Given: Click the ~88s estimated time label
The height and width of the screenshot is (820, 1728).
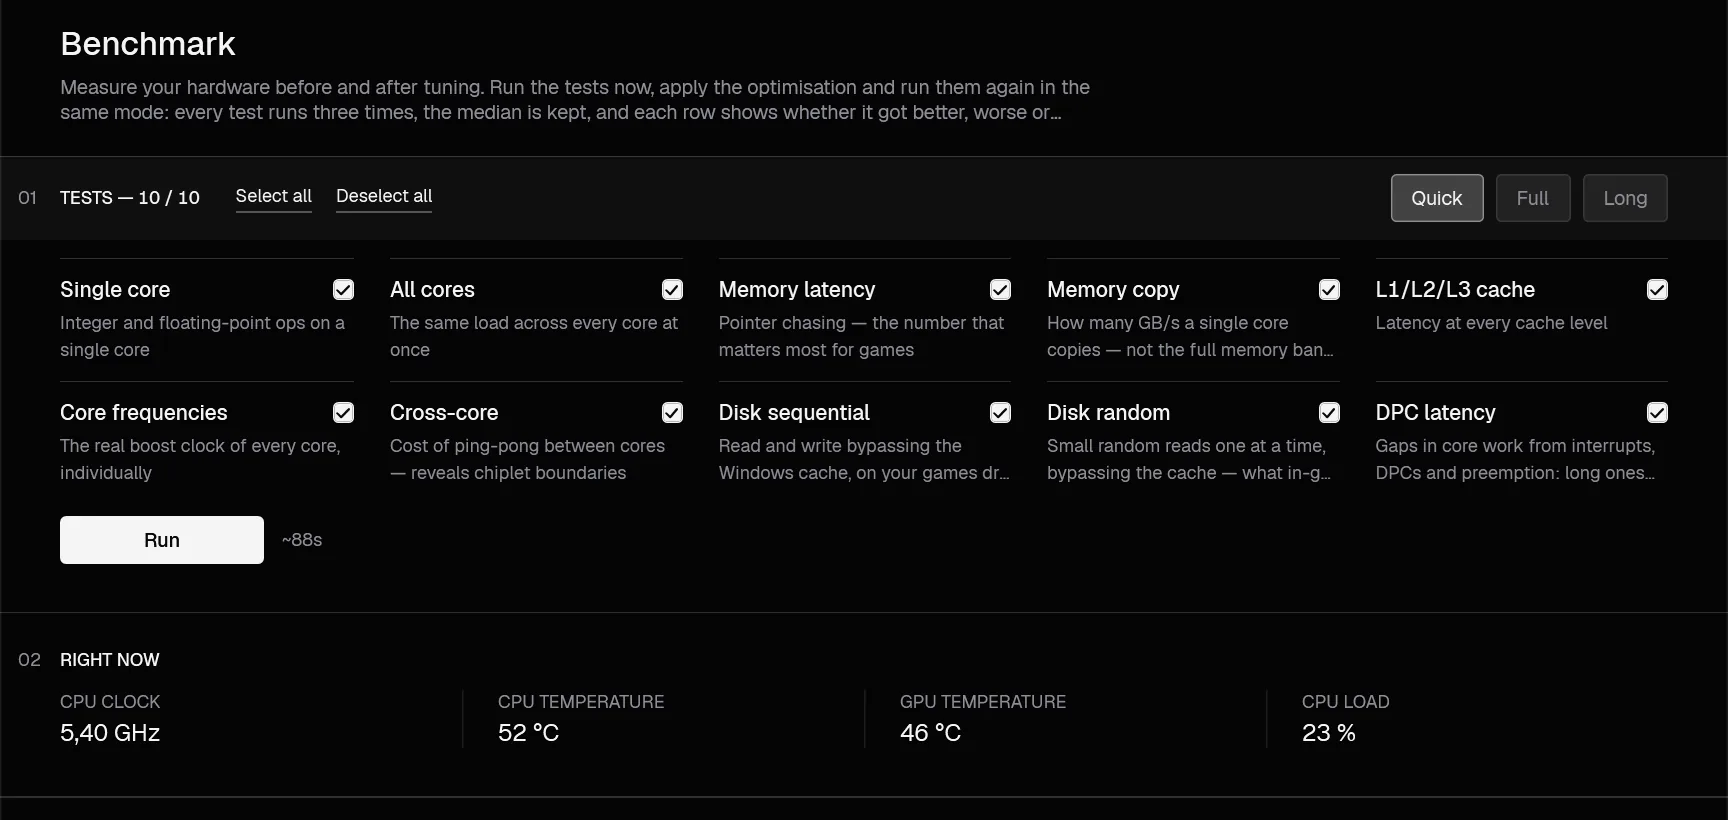Looking at the screenshot, I should pyautogui.click(x=302, y=540).
